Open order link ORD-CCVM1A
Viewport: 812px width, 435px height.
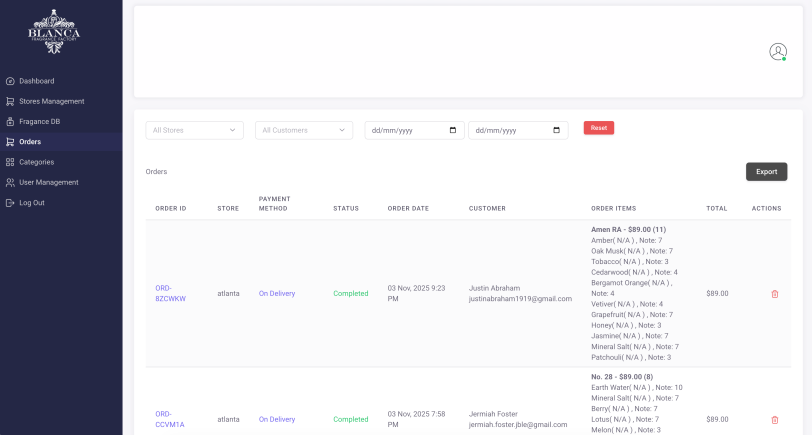coord(170,419)
